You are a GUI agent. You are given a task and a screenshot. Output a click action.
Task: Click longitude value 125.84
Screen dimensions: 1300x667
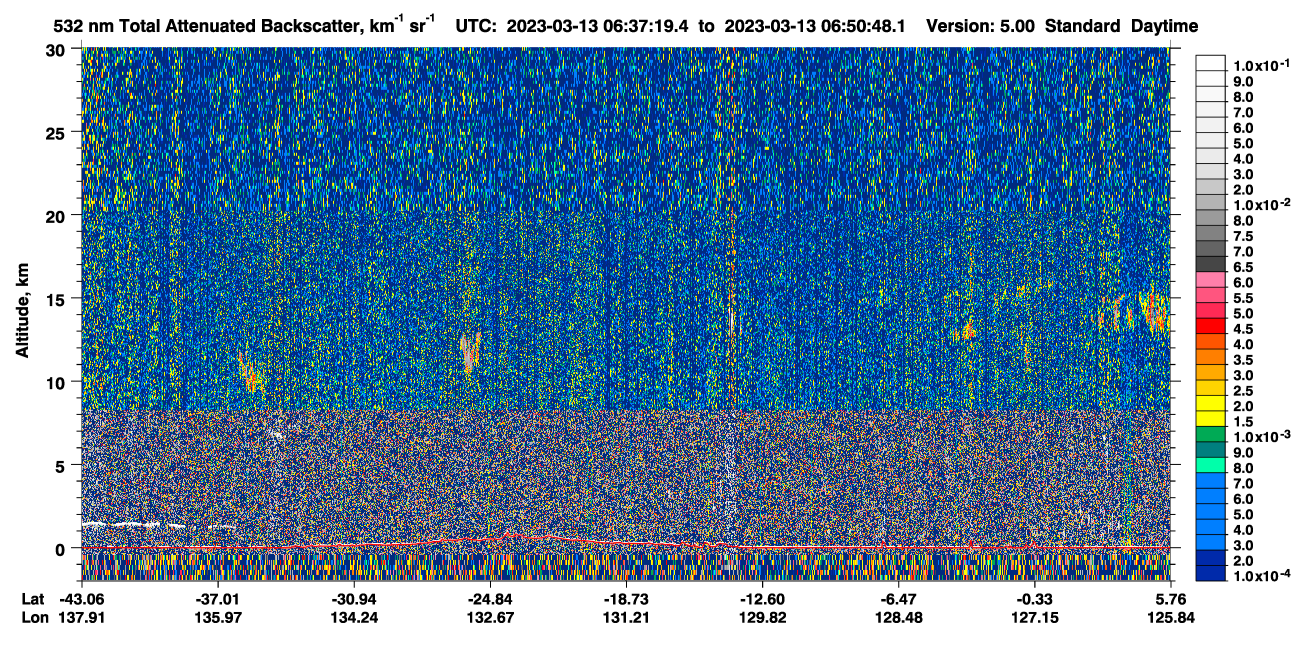click(1172, 617)
